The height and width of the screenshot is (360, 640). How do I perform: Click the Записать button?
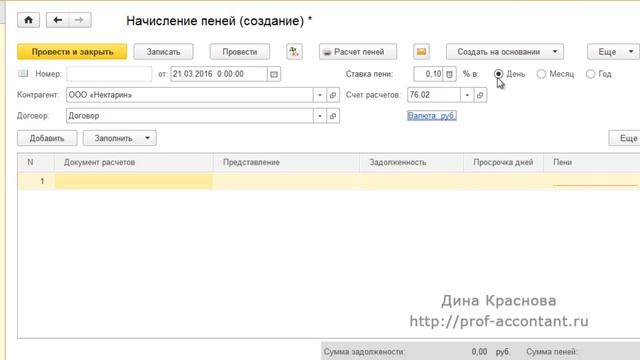click(x=163, y=52)
